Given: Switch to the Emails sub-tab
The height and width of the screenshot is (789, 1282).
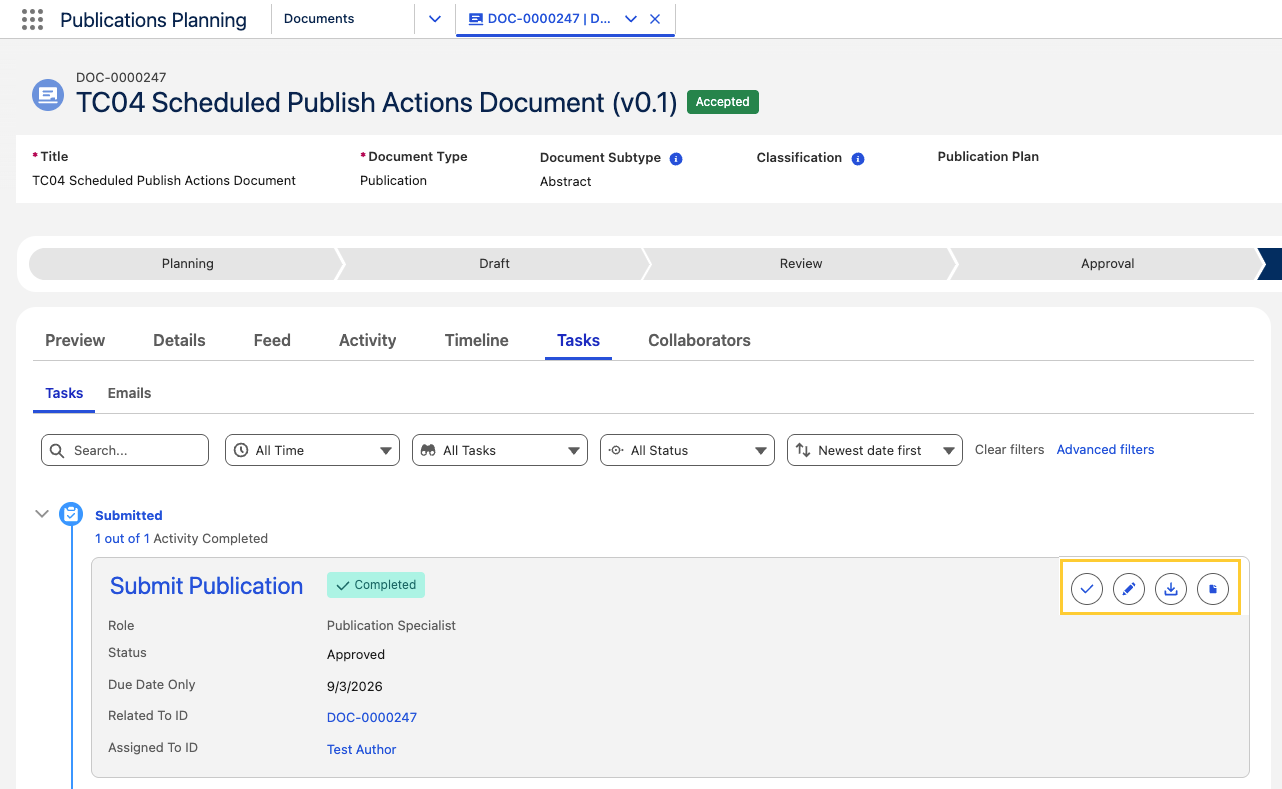Looking at the screenshot, I should point(129,393).
